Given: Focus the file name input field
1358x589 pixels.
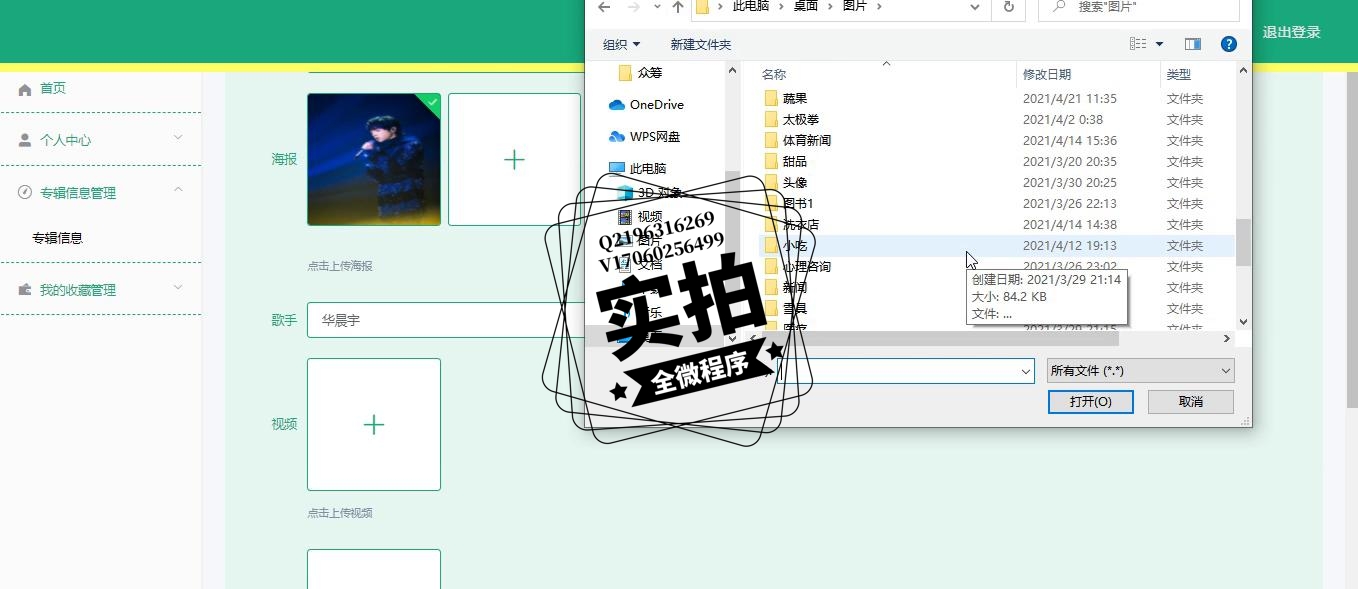Looking at the screenshot, I should point(900,371).
